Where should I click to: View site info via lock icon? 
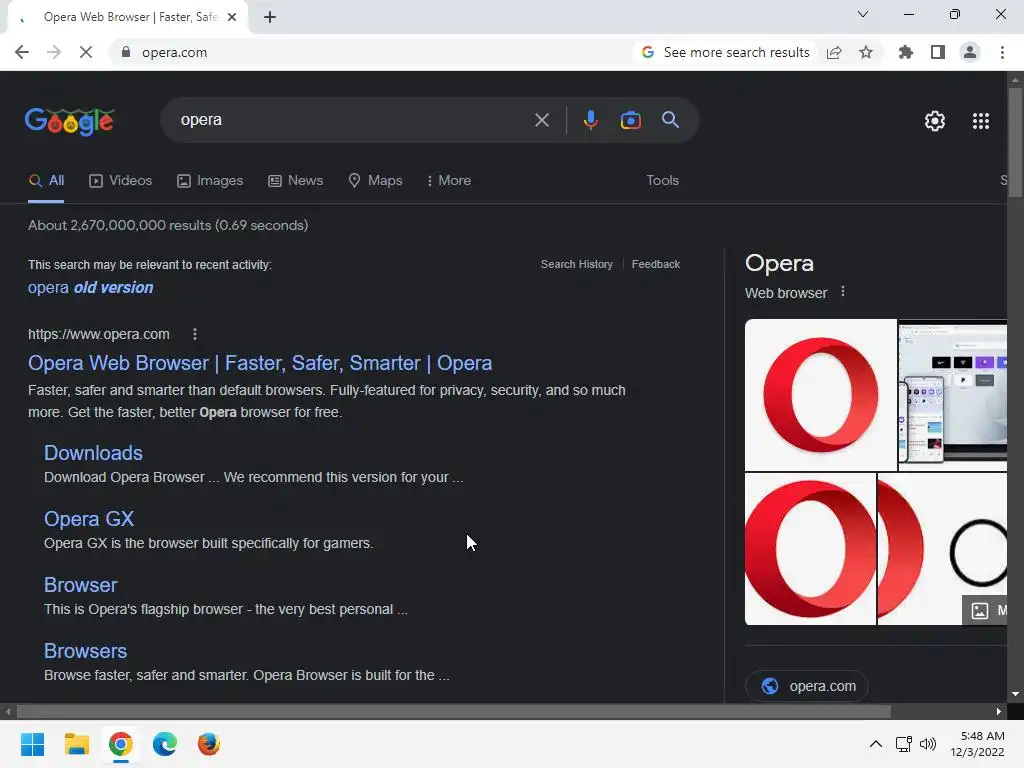(x=126, y=52)
